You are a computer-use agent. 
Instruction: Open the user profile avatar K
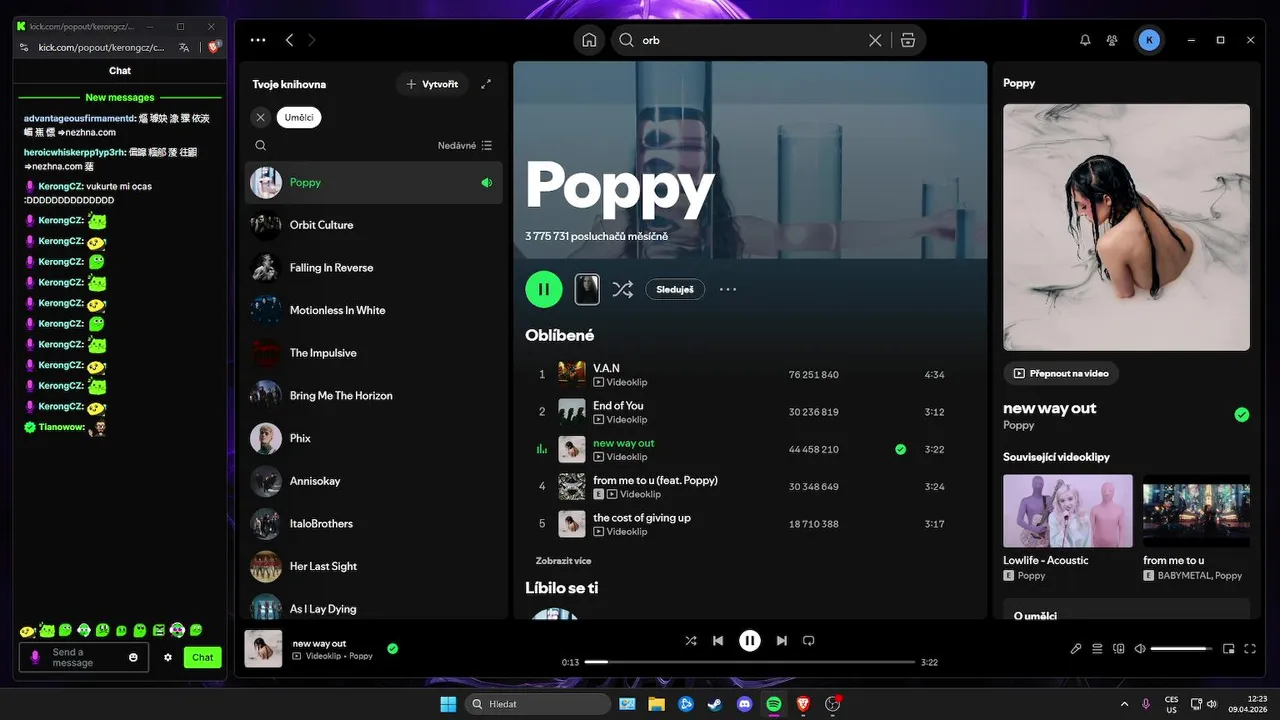click(1149, 40)
